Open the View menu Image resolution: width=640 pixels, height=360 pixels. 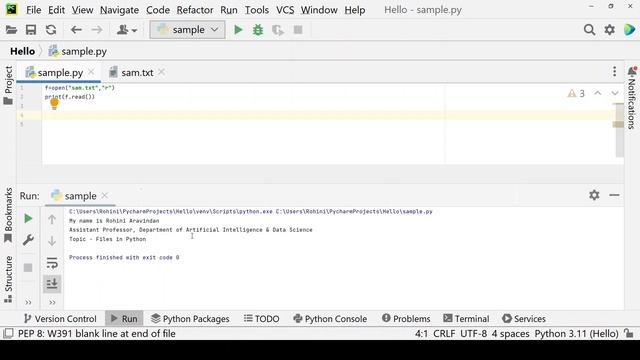tap(82, 10)
